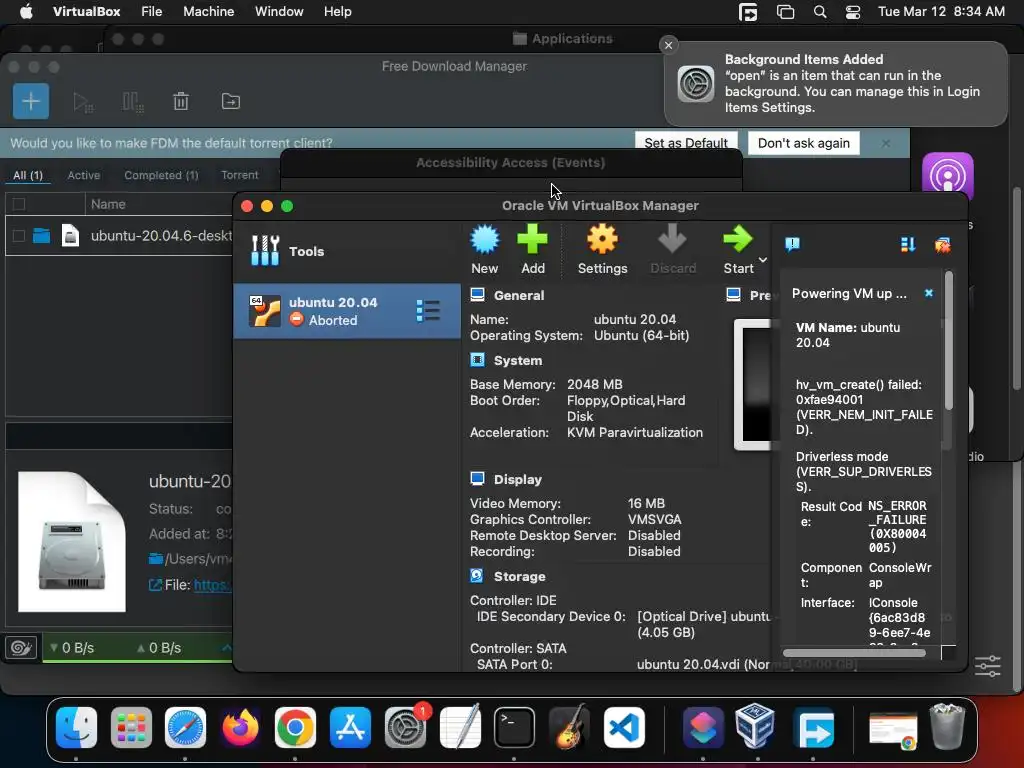This screenshot has height=768, width=1024.
Task: Tick the ubuntu-20.04.6 download checkbox
Action: click(x=19, y=236)
